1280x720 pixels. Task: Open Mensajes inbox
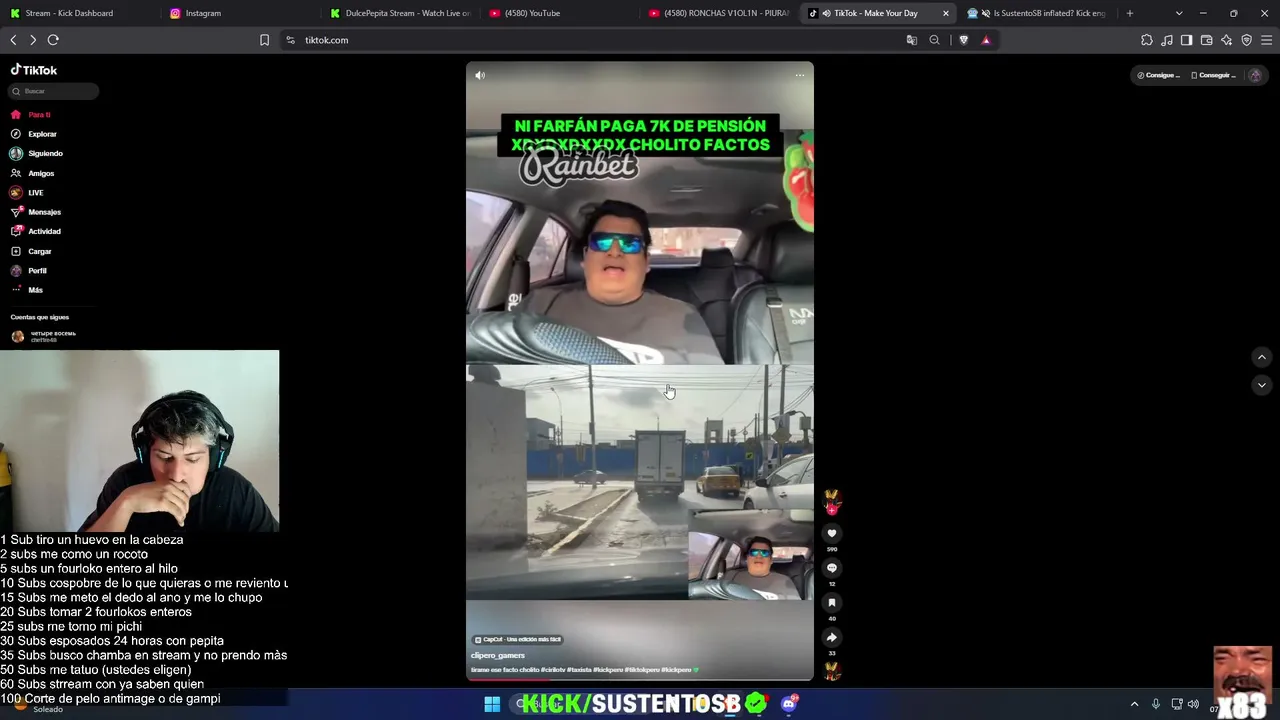coord(35,212)
